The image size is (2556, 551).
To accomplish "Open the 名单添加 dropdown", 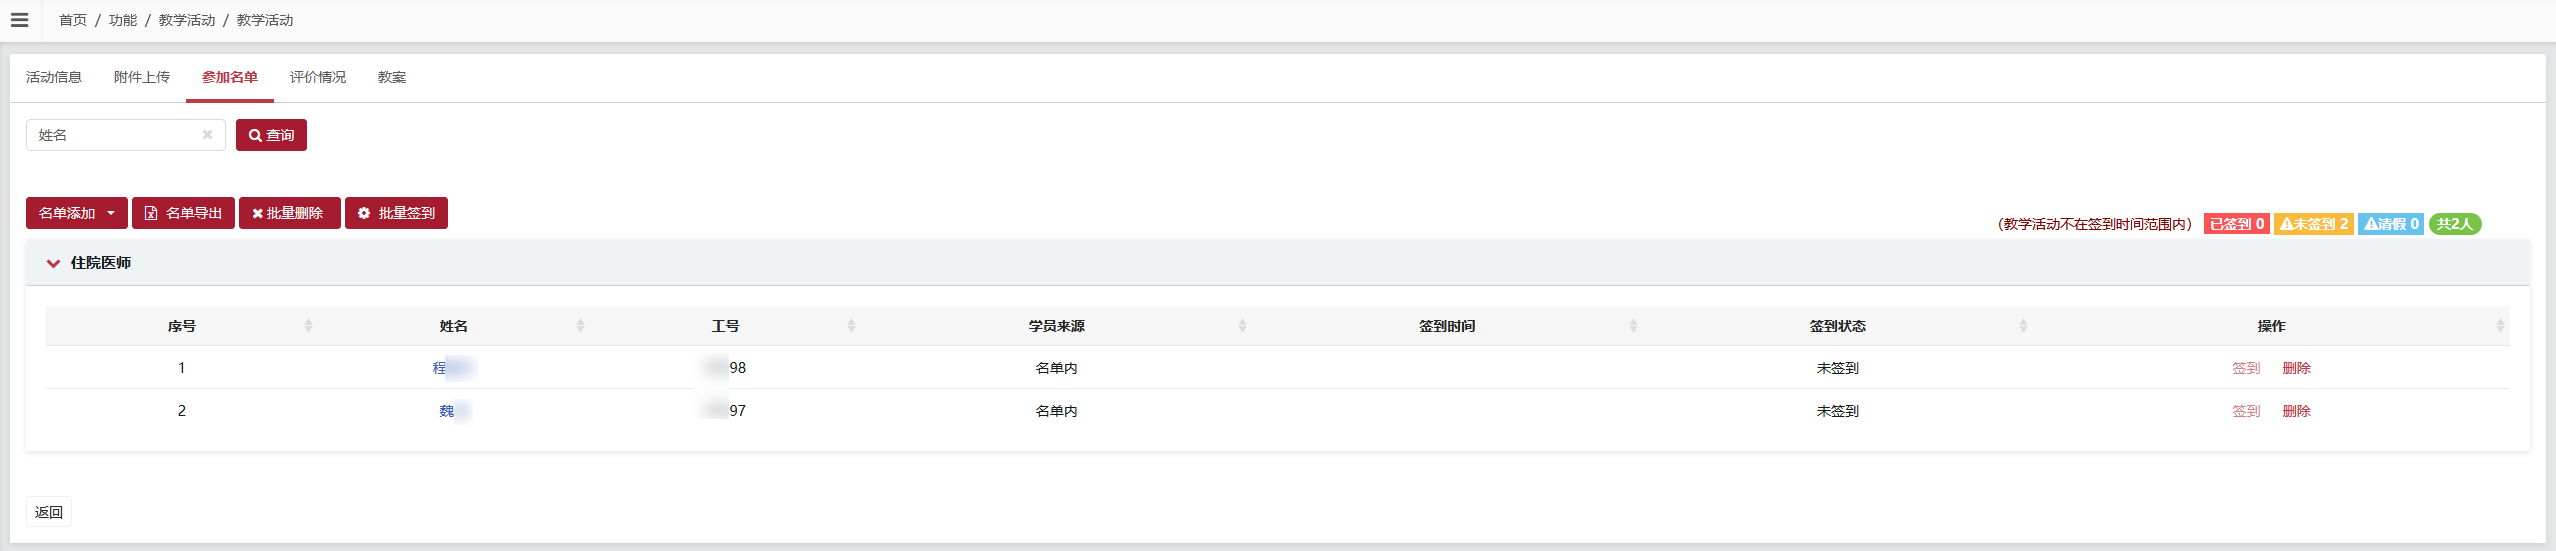I will coord(77,213).
